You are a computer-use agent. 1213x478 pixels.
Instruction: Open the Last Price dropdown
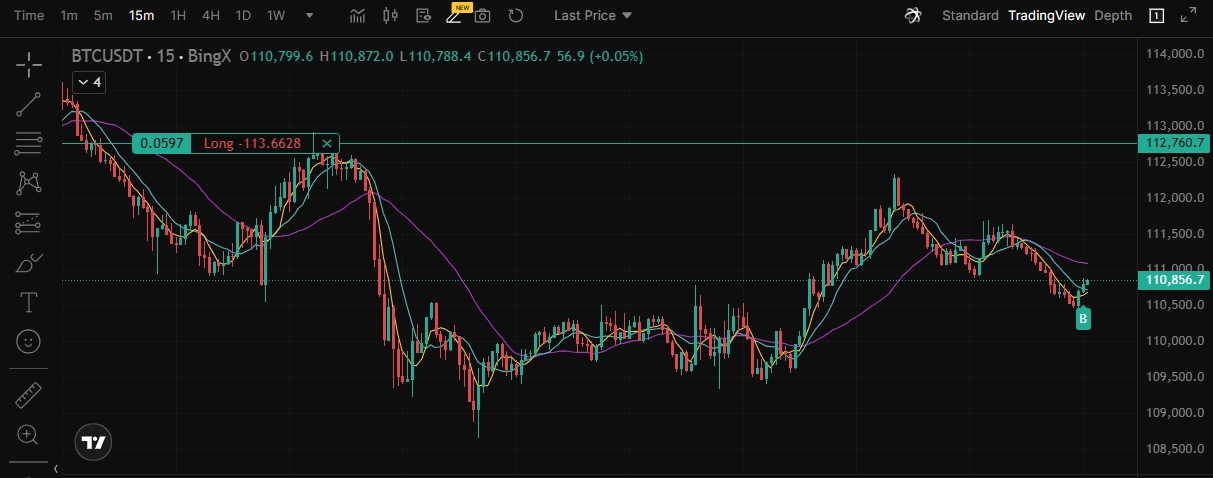(593, 15)
